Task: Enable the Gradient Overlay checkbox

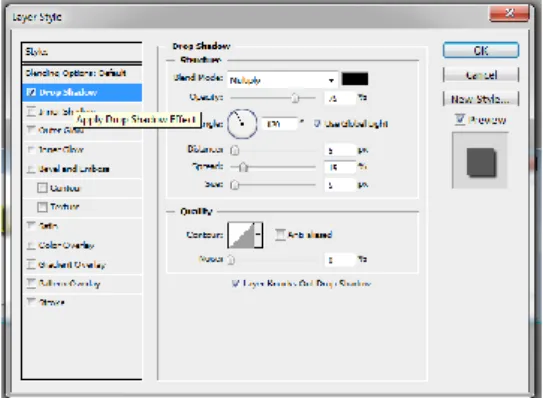Action: coord(31,265)
